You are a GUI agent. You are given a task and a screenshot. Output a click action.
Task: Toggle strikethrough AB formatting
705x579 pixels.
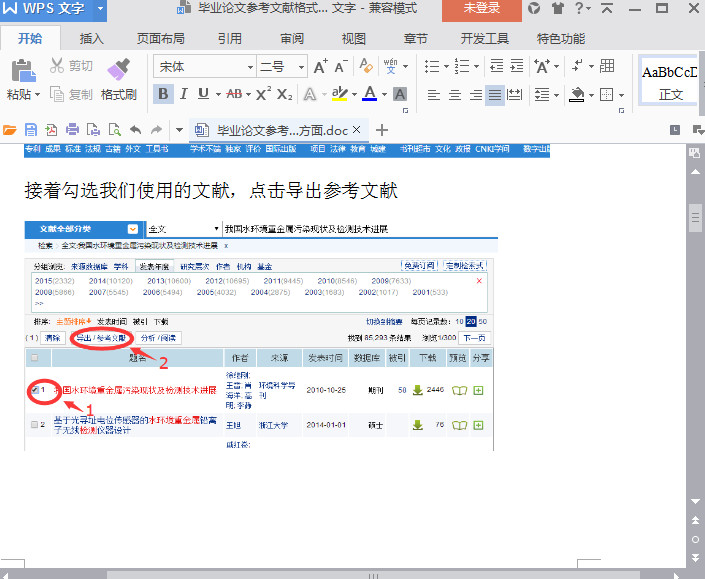click(234, 94)
